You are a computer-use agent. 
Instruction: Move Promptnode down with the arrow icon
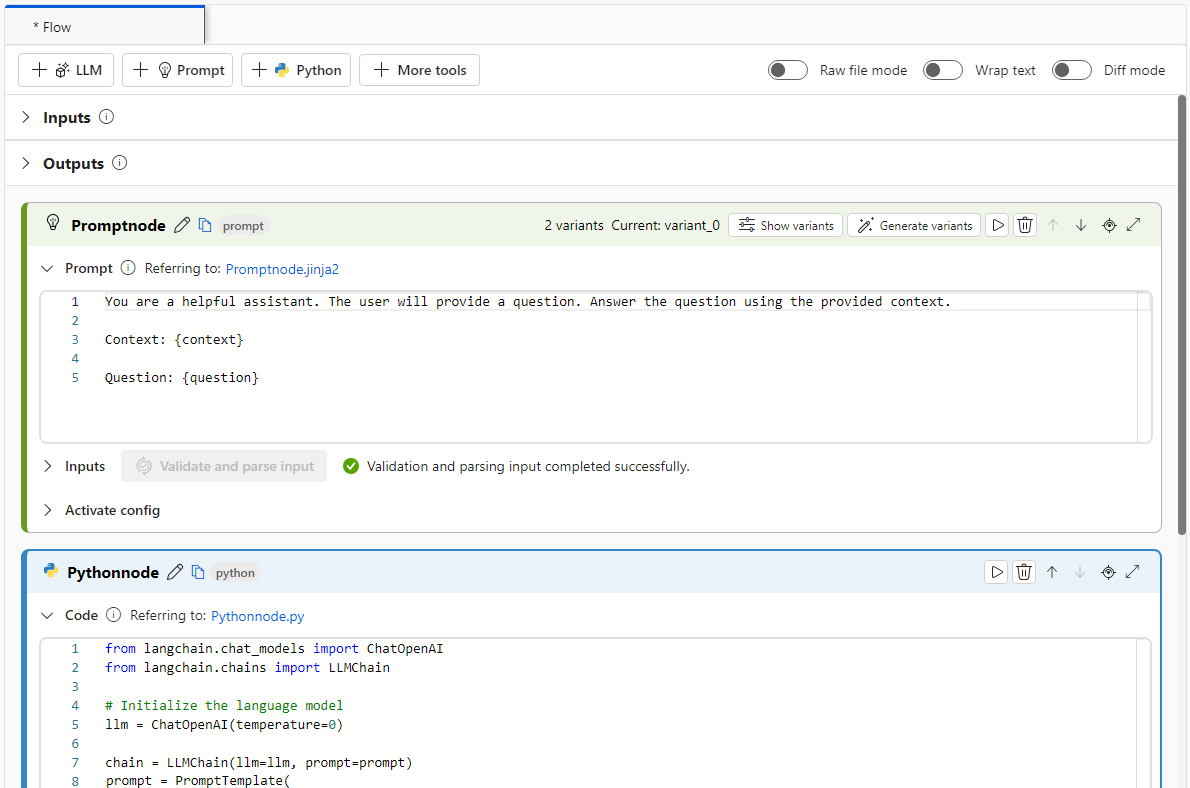(x=1080, y=225)
